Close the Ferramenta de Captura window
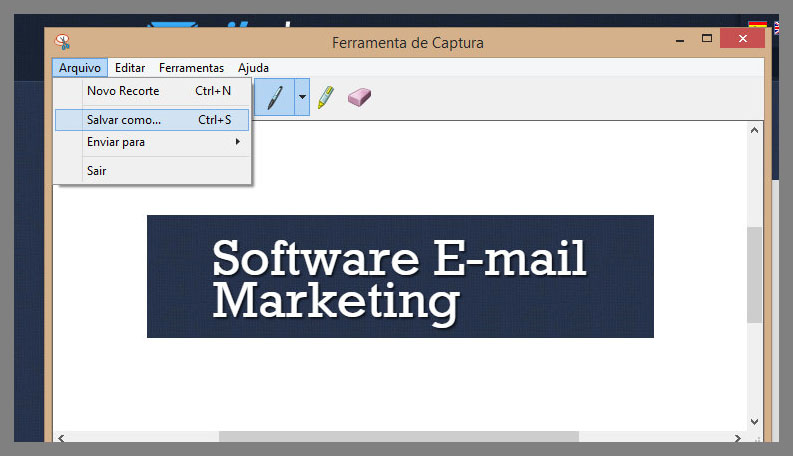The width and height of the screenshot is (793, 456). coord(742,38)
